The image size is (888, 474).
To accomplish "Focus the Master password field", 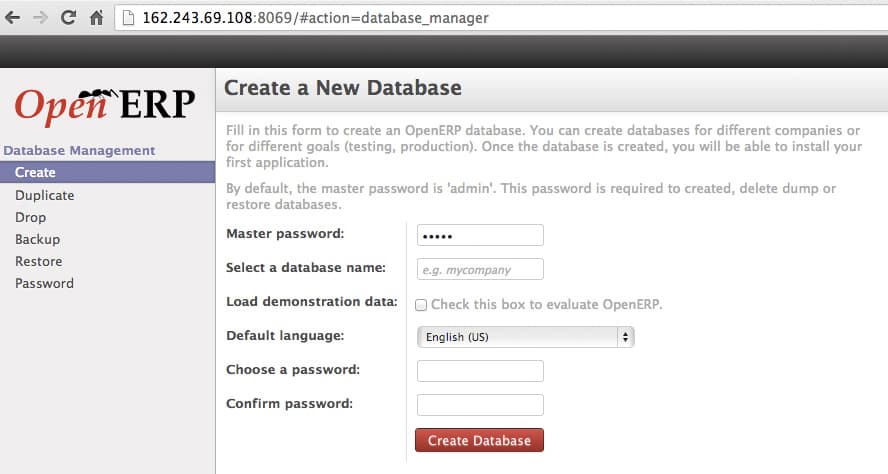I will [x=480, y=235].
